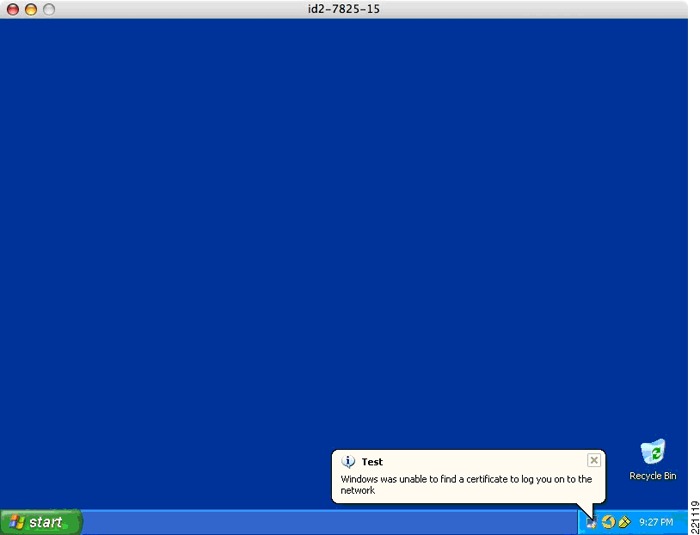Click the 9:27 PM system clock
Viewport: 700px width, 535px height.
(656, 522)
